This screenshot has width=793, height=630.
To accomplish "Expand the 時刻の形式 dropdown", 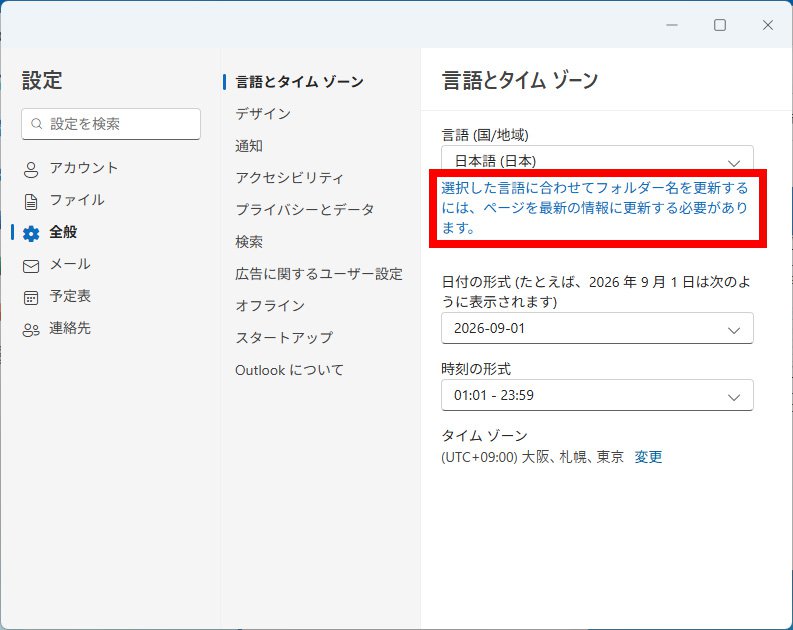I will 596,395.
